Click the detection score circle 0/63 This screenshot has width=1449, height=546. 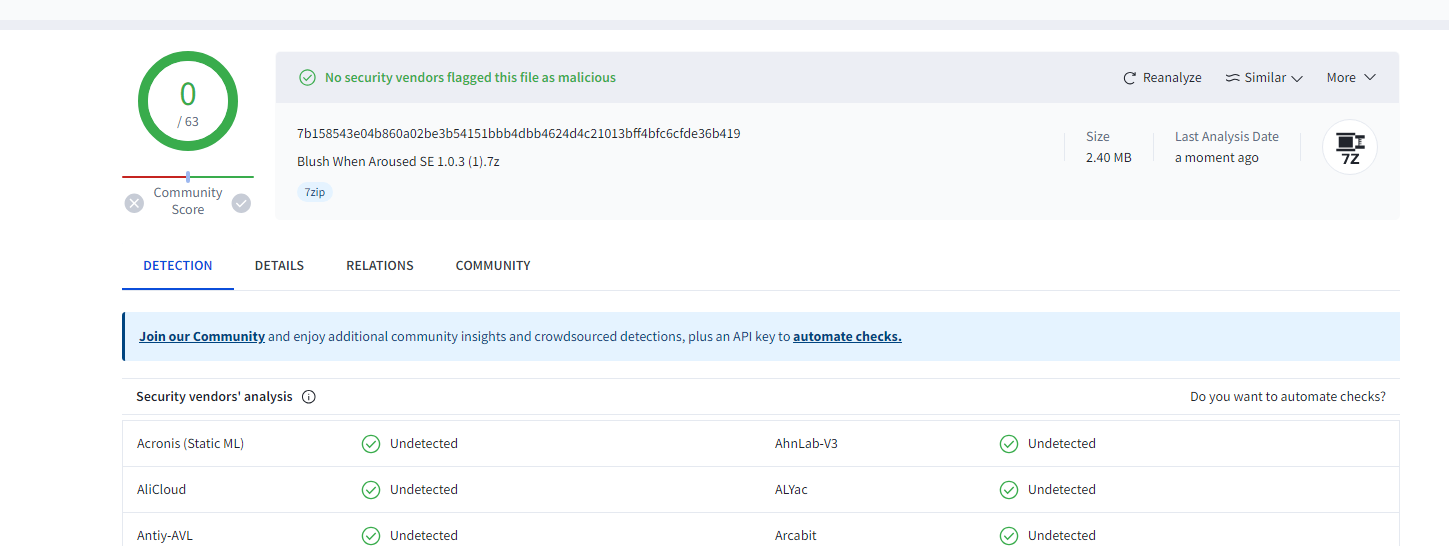click(188, 101)
